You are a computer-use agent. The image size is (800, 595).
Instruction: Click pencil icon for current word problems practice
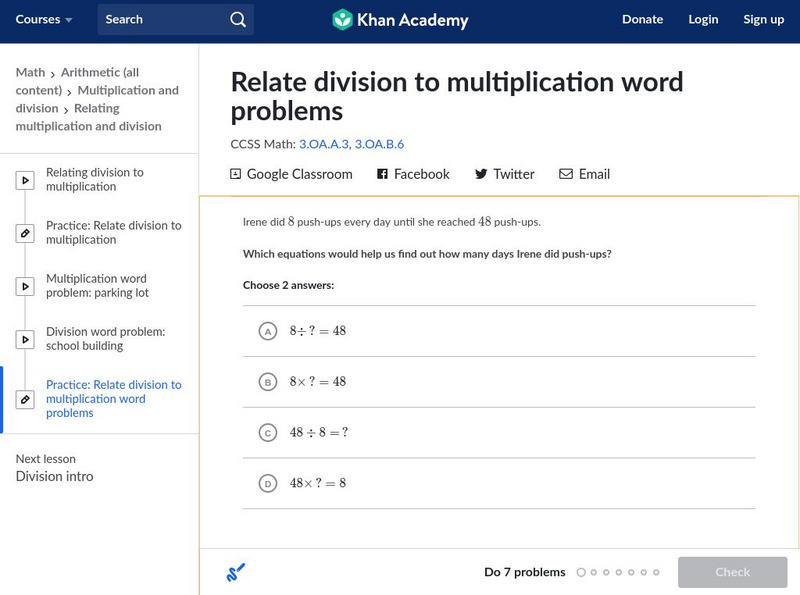pos(25,399)
